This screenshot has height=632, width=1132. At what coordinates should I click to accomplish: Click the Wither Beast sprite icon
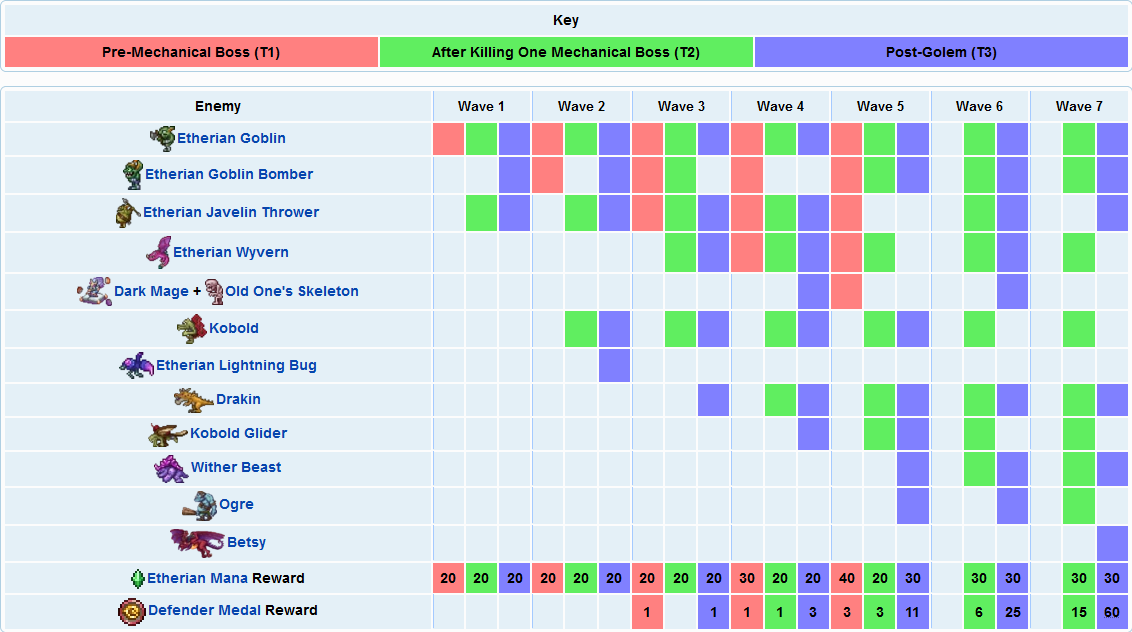tap(171, 469)
